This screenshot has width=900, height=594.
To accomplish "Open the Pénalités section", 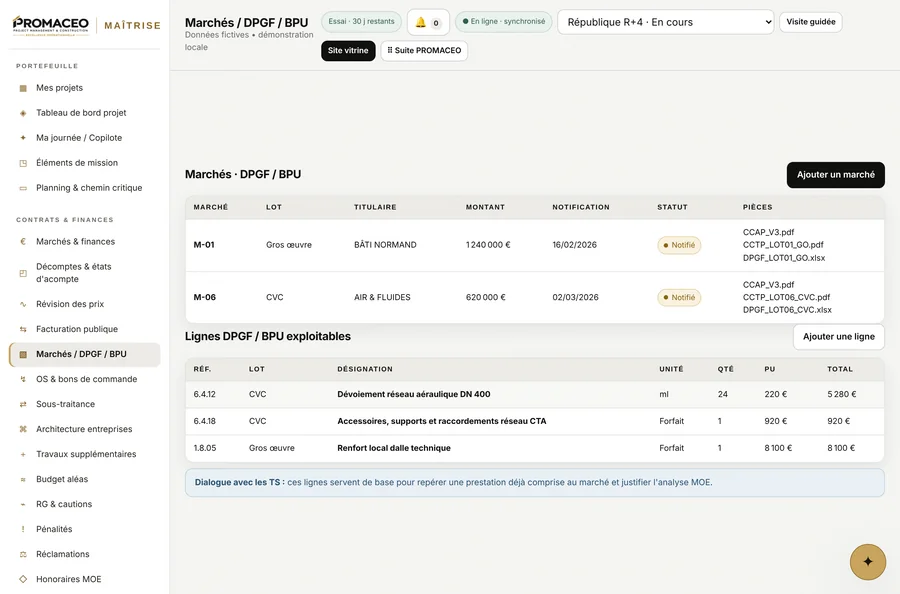I will point(84,529).
